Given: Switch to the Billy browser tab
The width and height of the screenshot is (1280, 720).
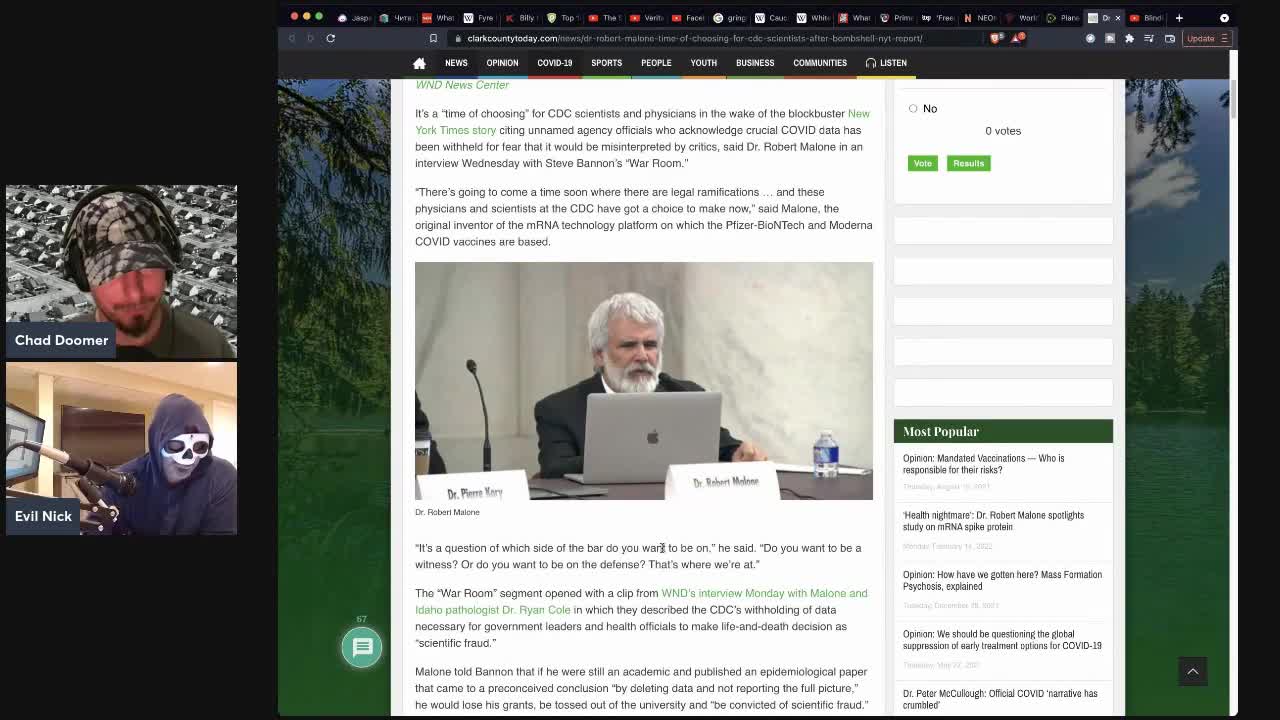Looking at the screenshot, I should pyautogui.click(x=524, y=17).
